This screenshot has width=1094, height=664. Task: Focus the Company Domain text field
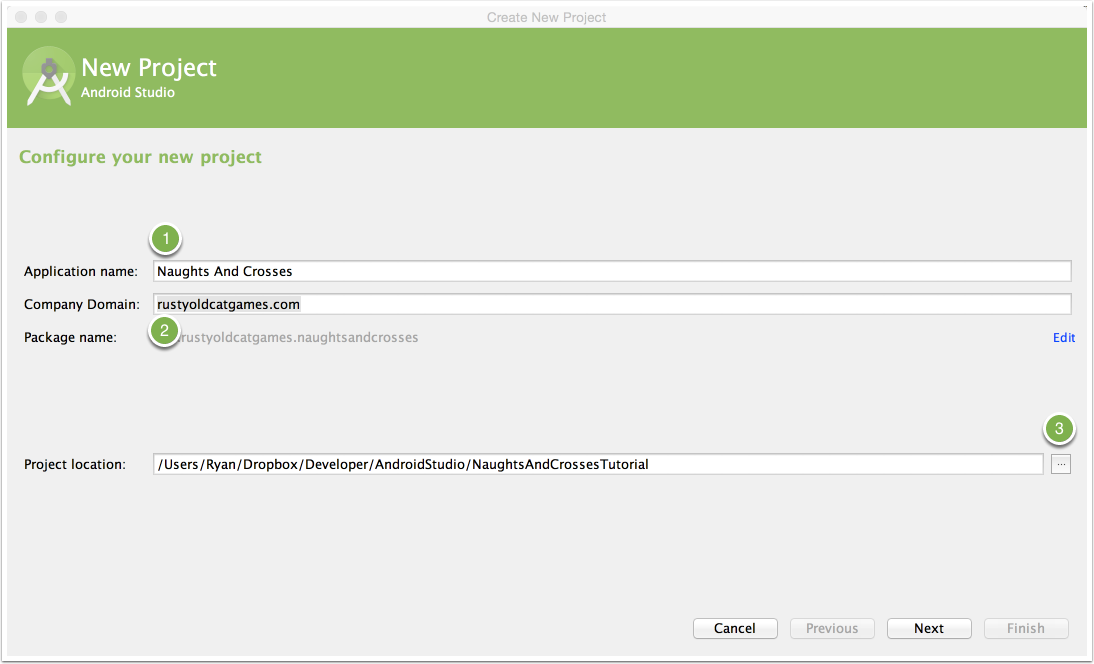point(612,304)
